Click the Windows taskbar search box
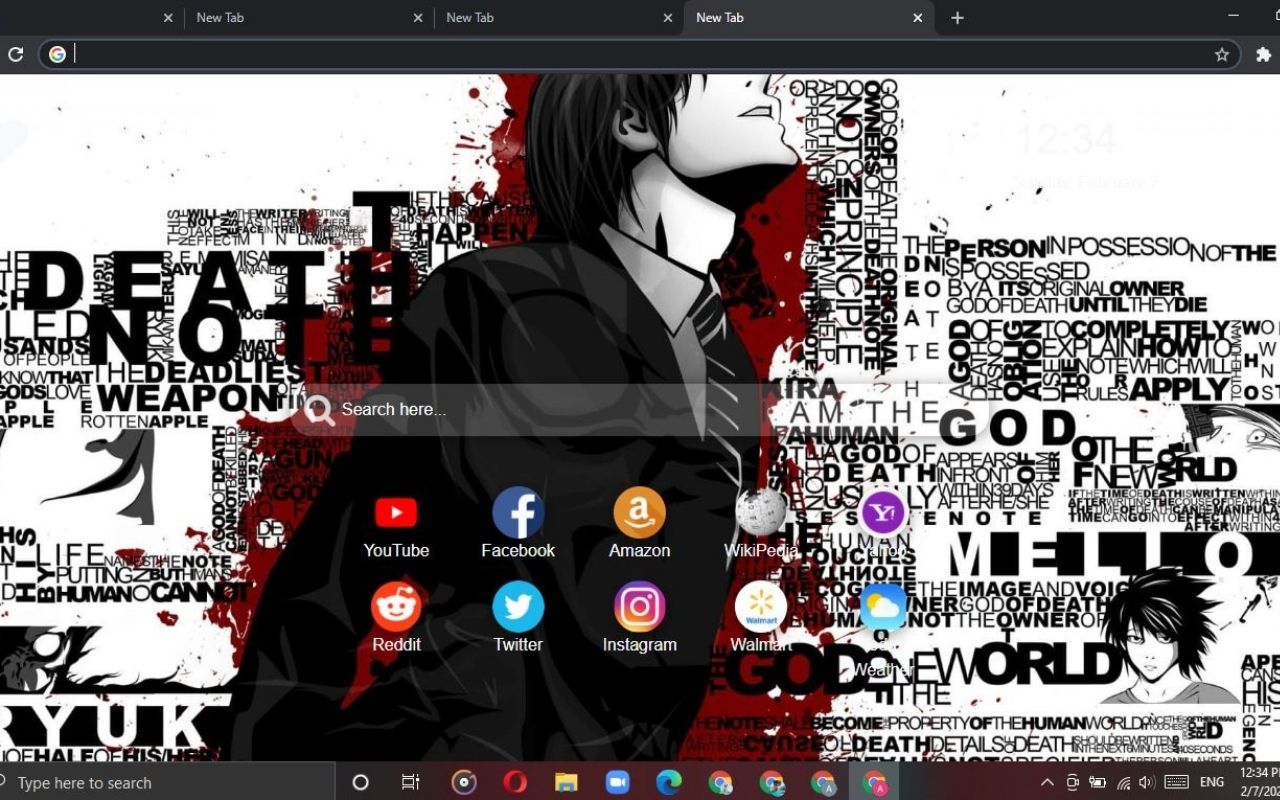 [167, 782]
